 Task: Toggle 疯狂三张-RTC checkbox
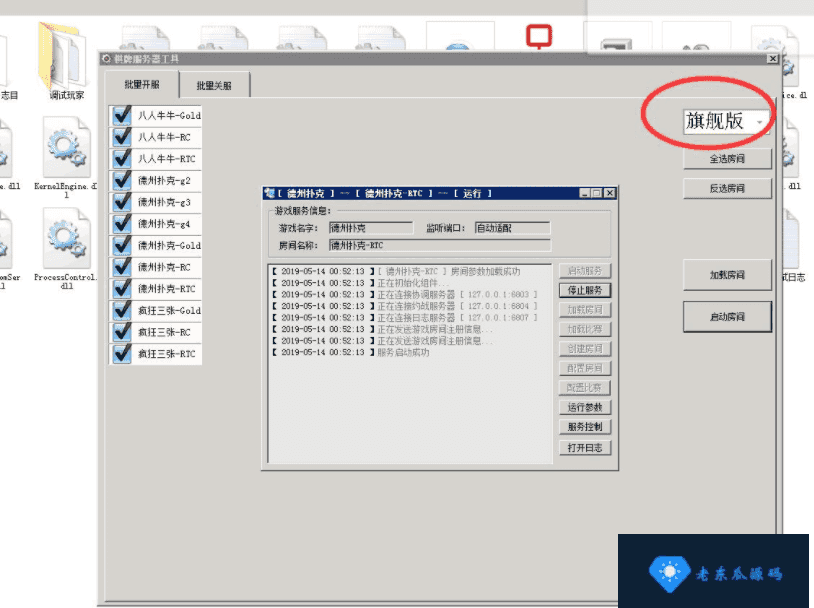122,354
